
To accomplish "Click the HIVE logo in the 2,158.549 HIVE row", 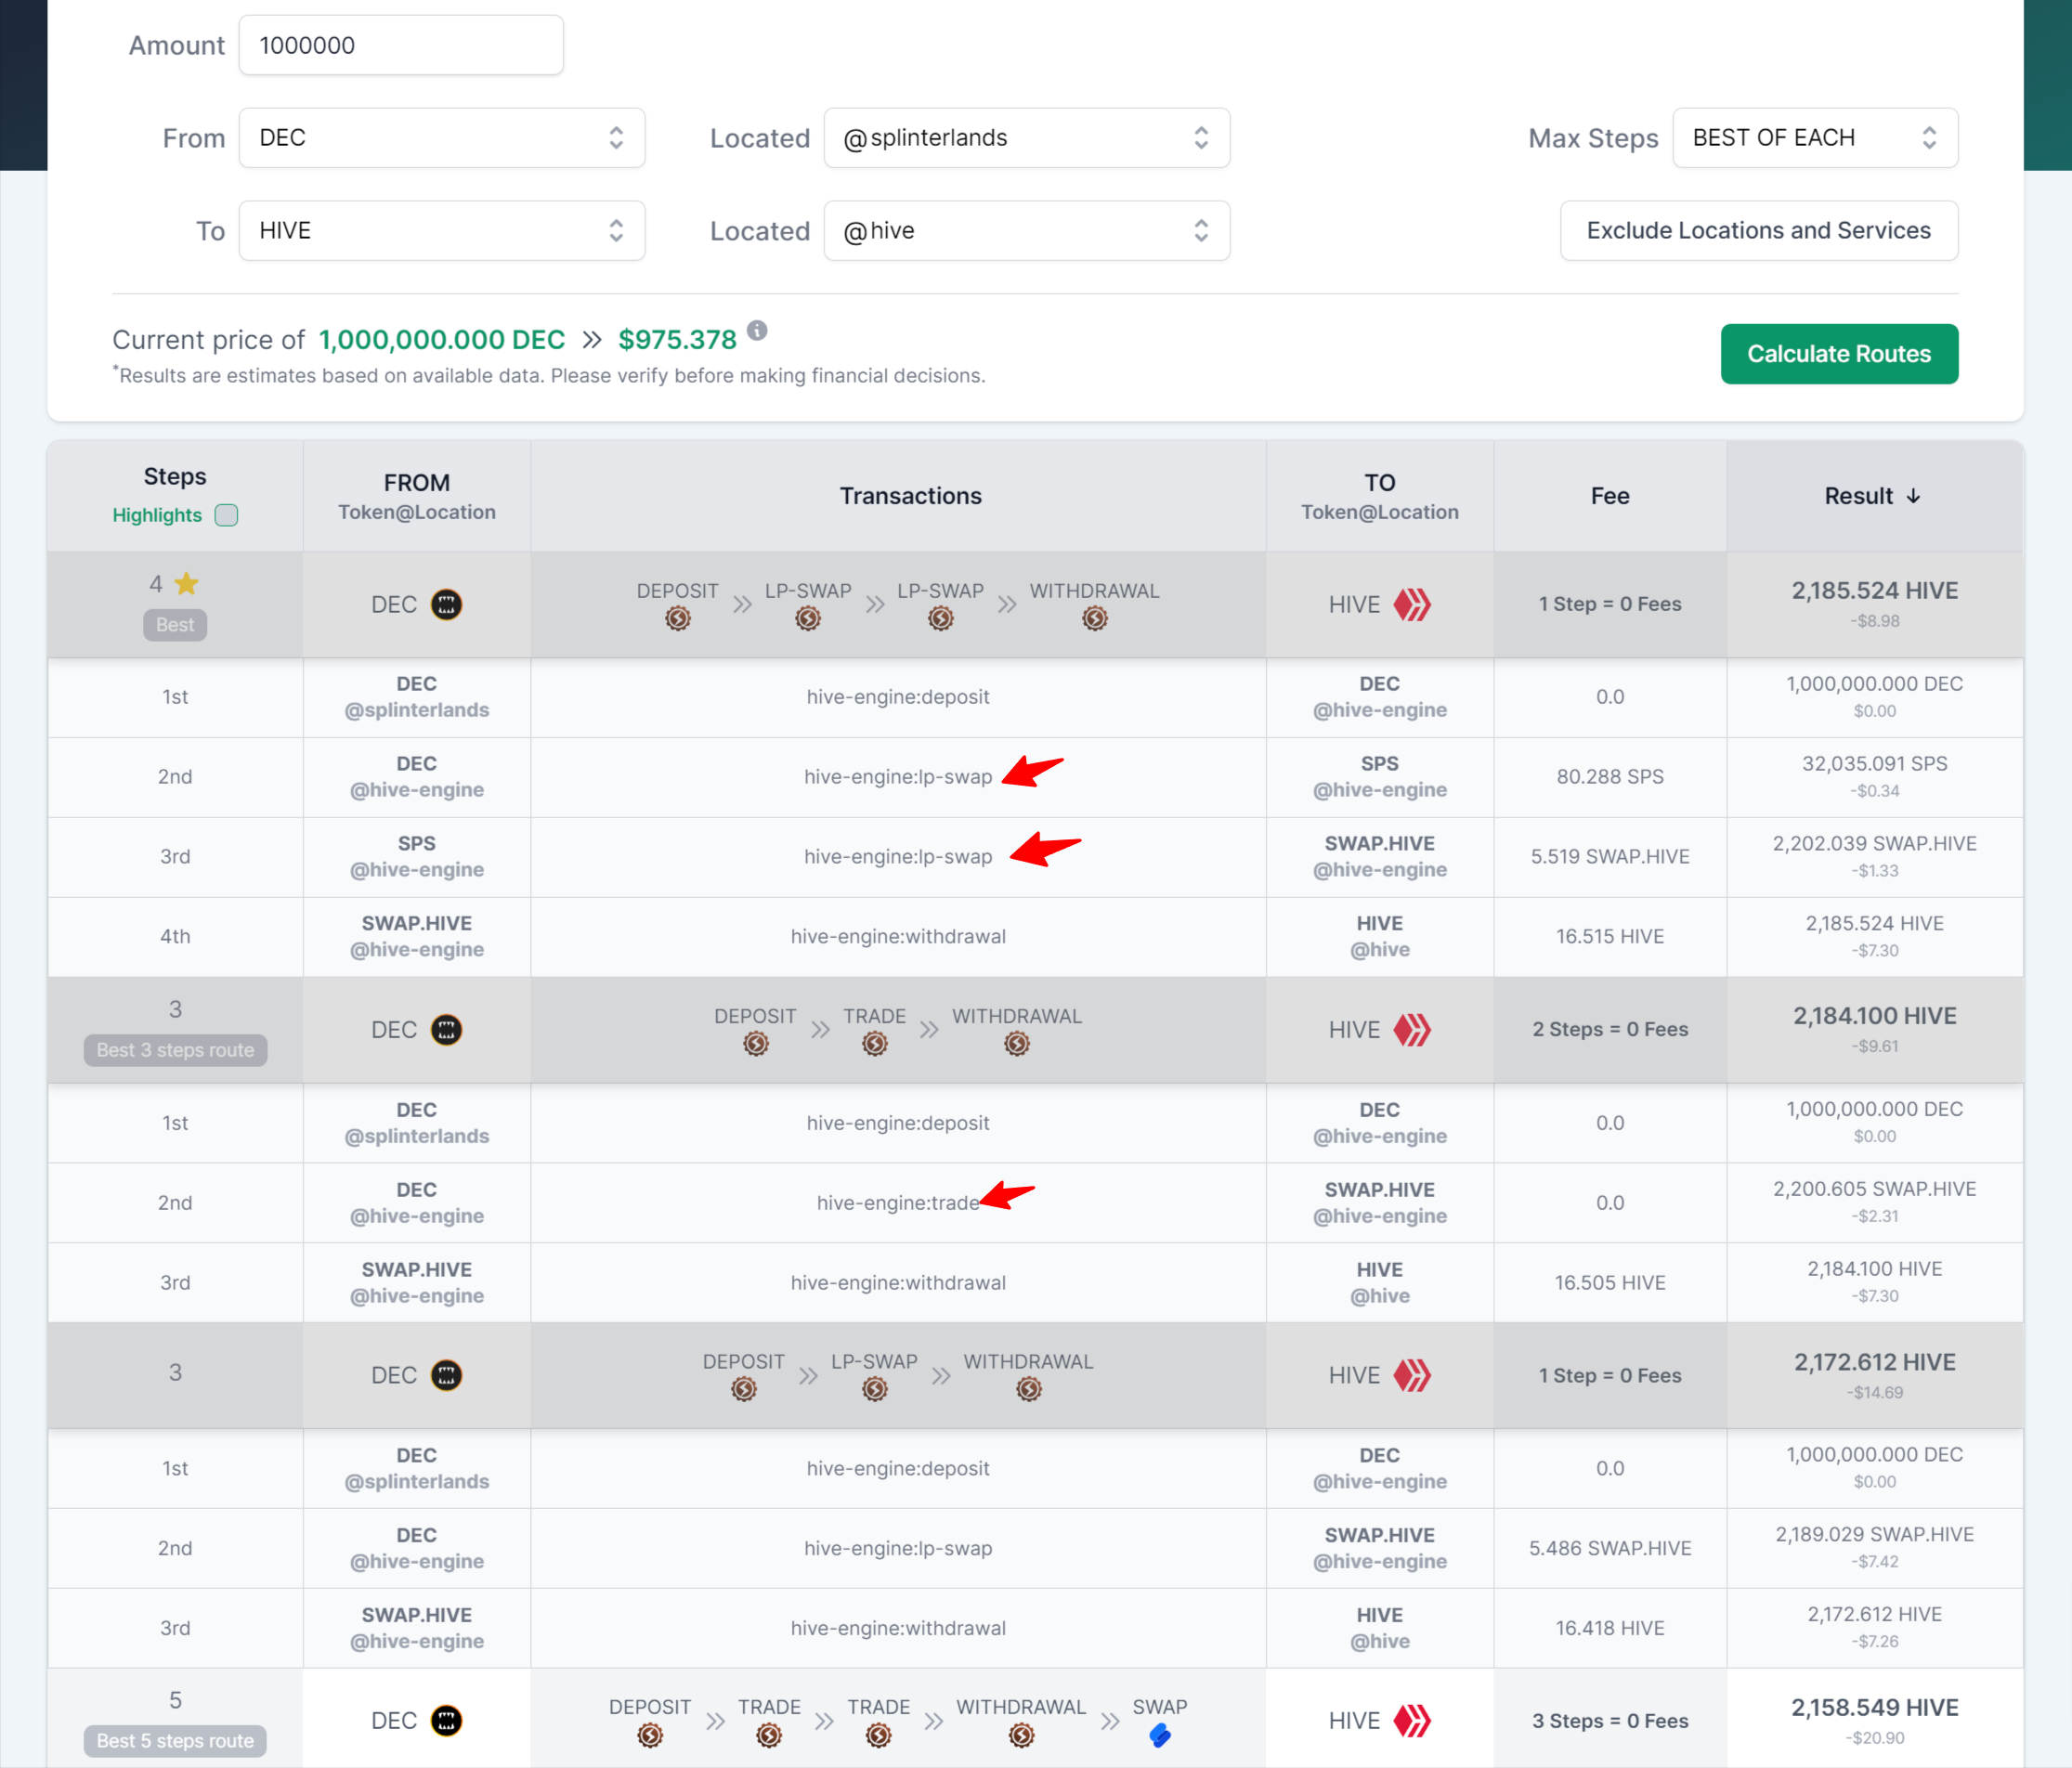I will [1412, 1721].
